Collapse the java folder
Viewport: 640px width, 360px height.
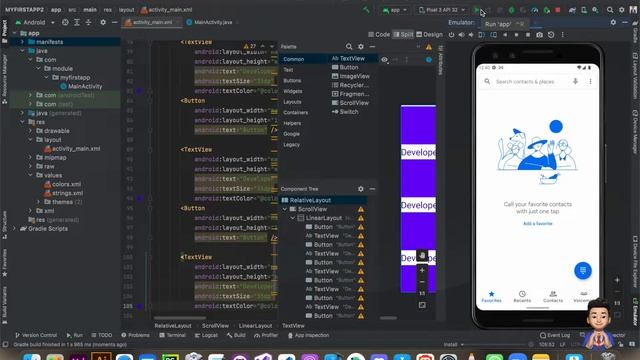pyautogui.click(x=22, y=51)
